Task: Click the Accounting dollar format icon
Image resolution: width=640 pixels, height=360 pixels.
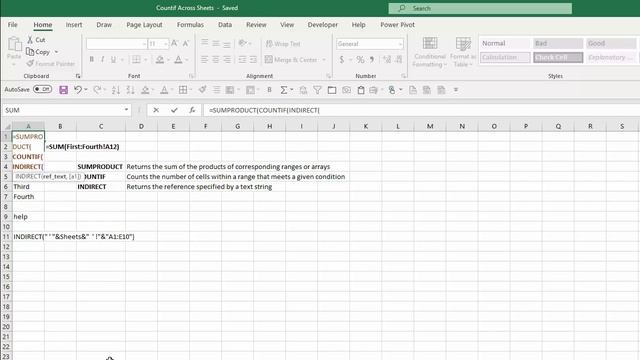Action: tap(342, 60)
